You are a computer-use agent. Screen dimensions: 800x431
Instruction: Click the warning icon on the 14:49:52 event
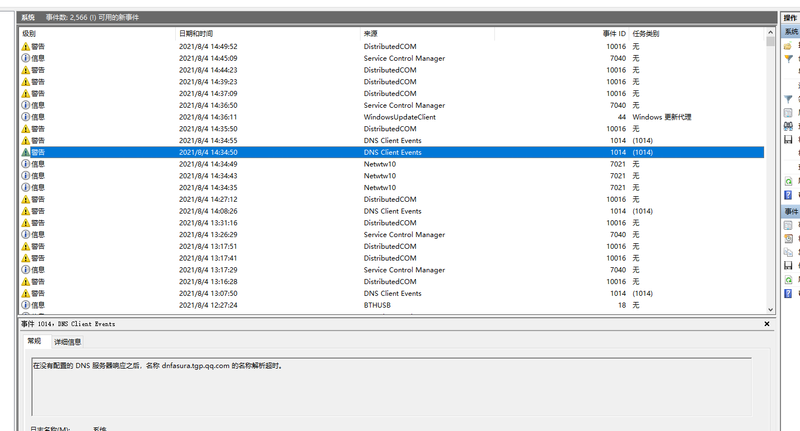26,46
